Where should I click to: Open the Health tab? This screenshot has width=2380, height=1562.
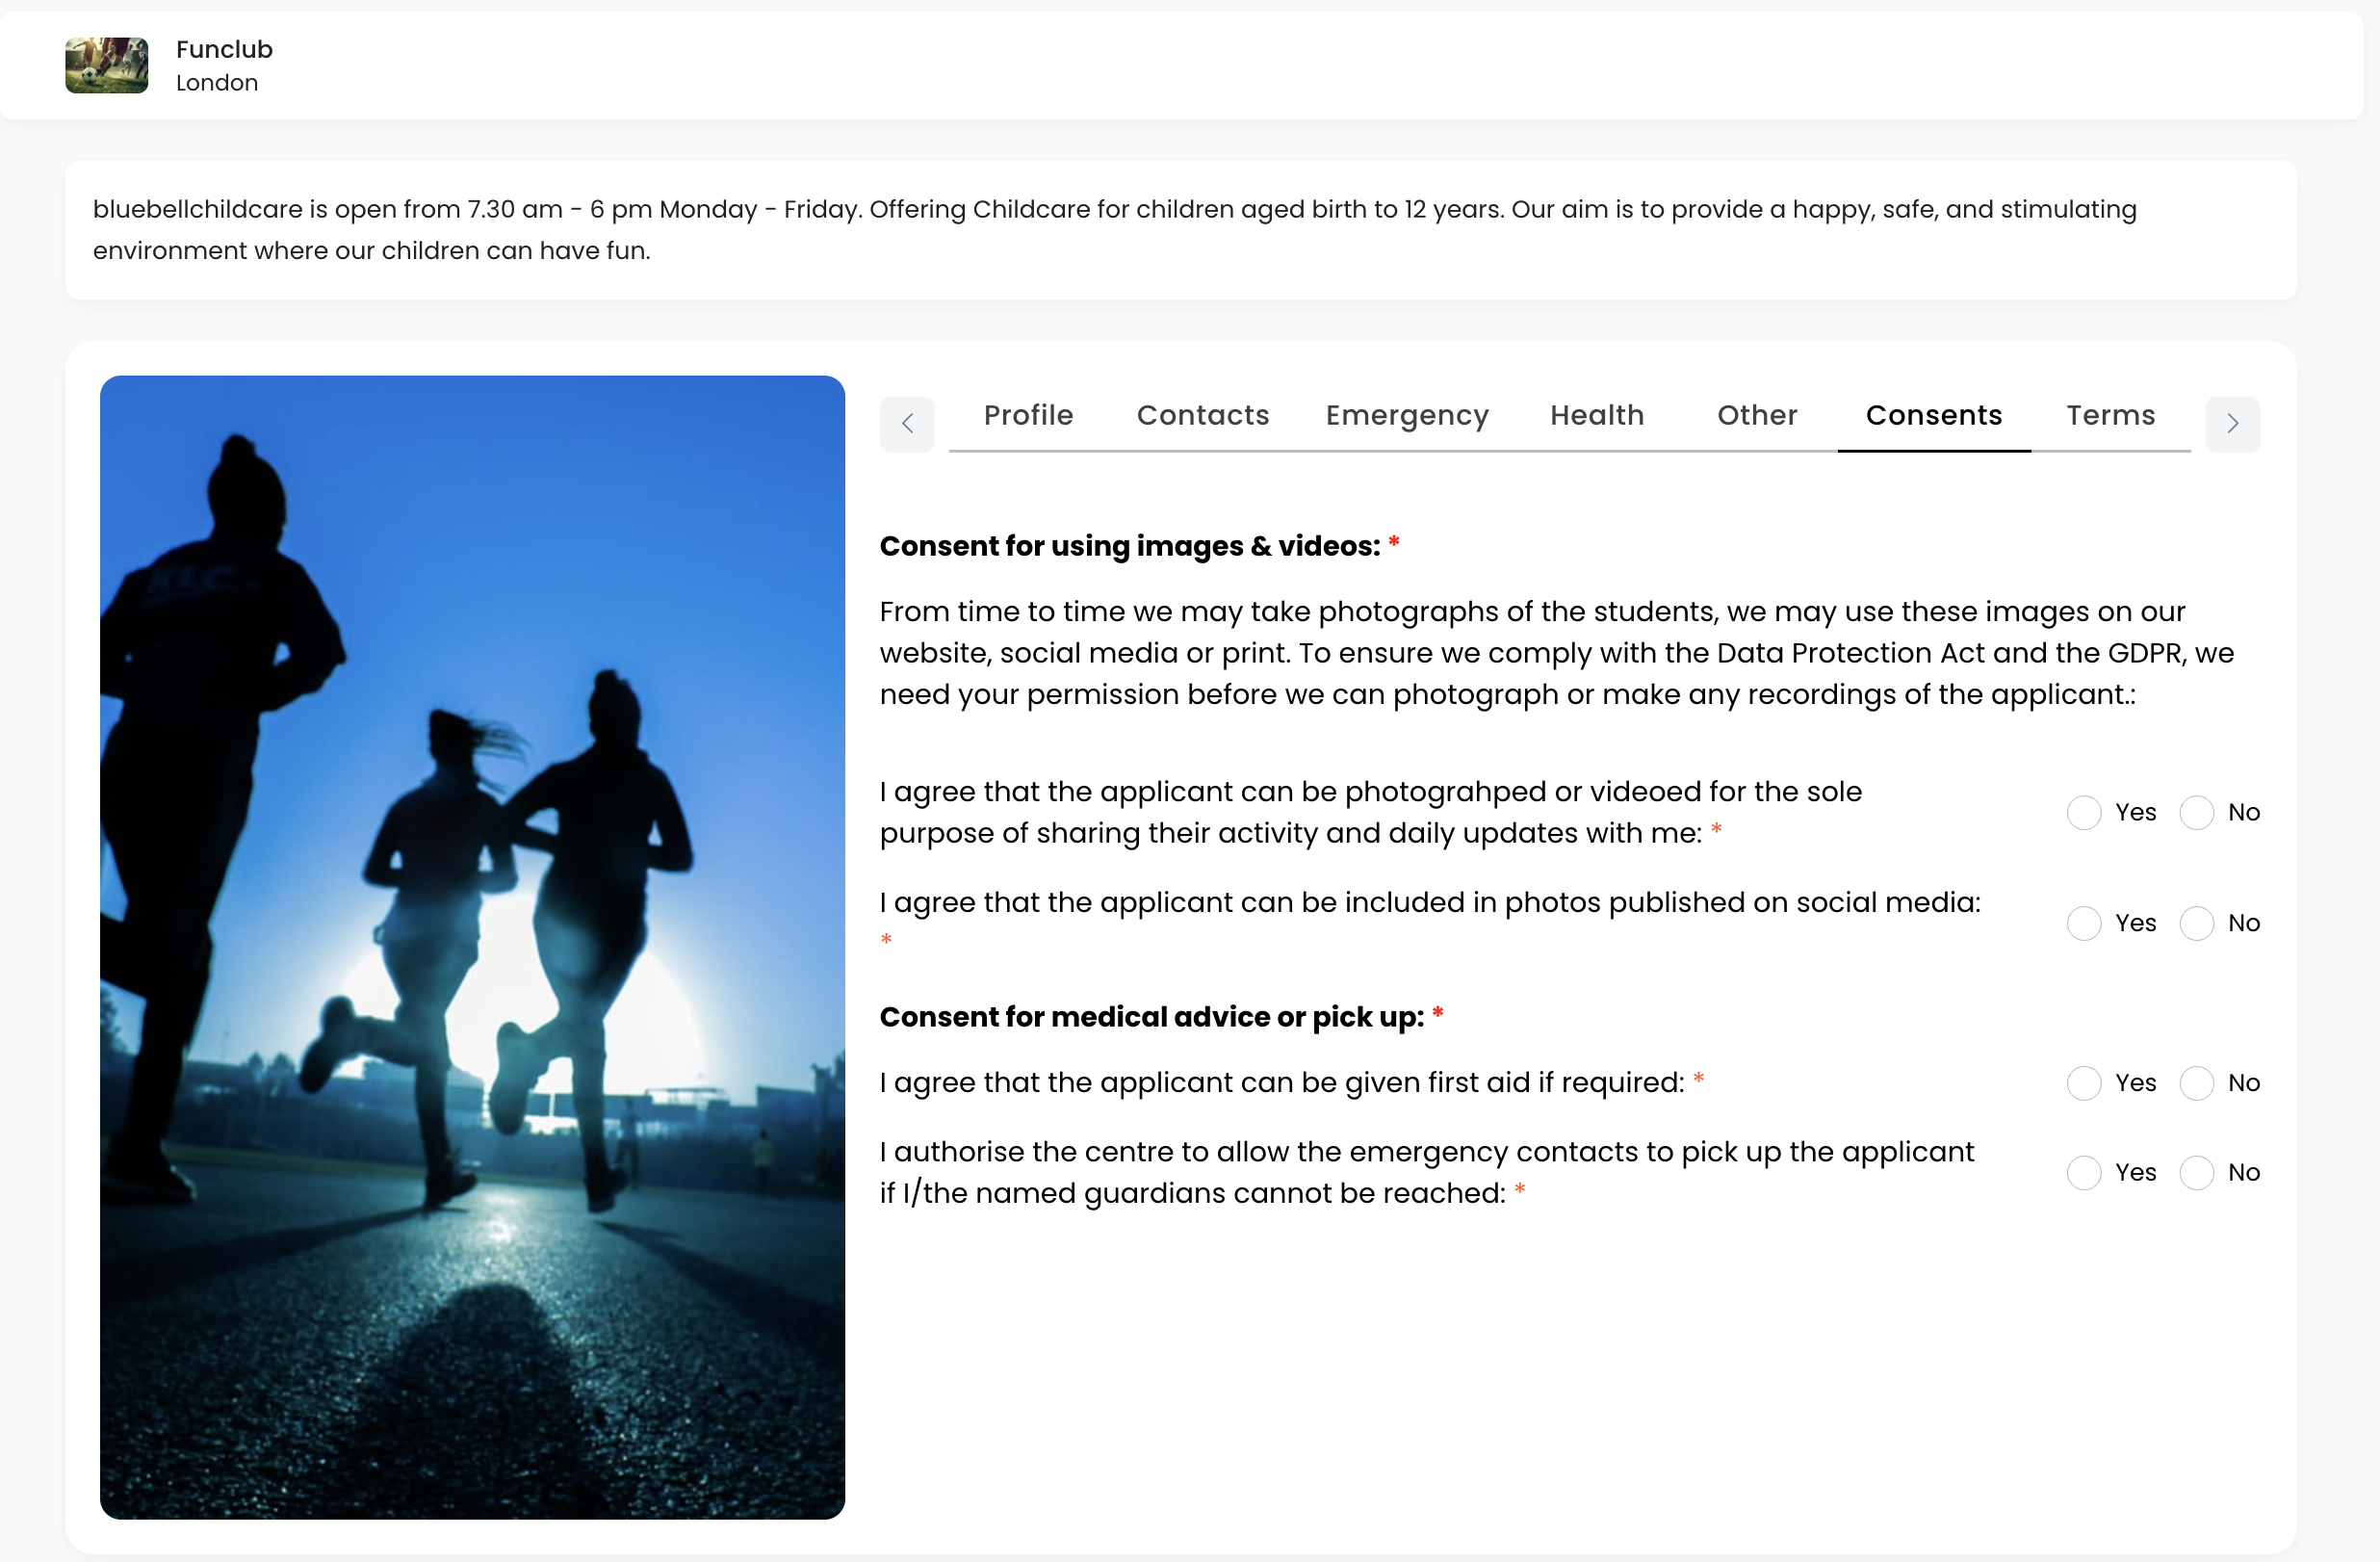click(1596, 415)
